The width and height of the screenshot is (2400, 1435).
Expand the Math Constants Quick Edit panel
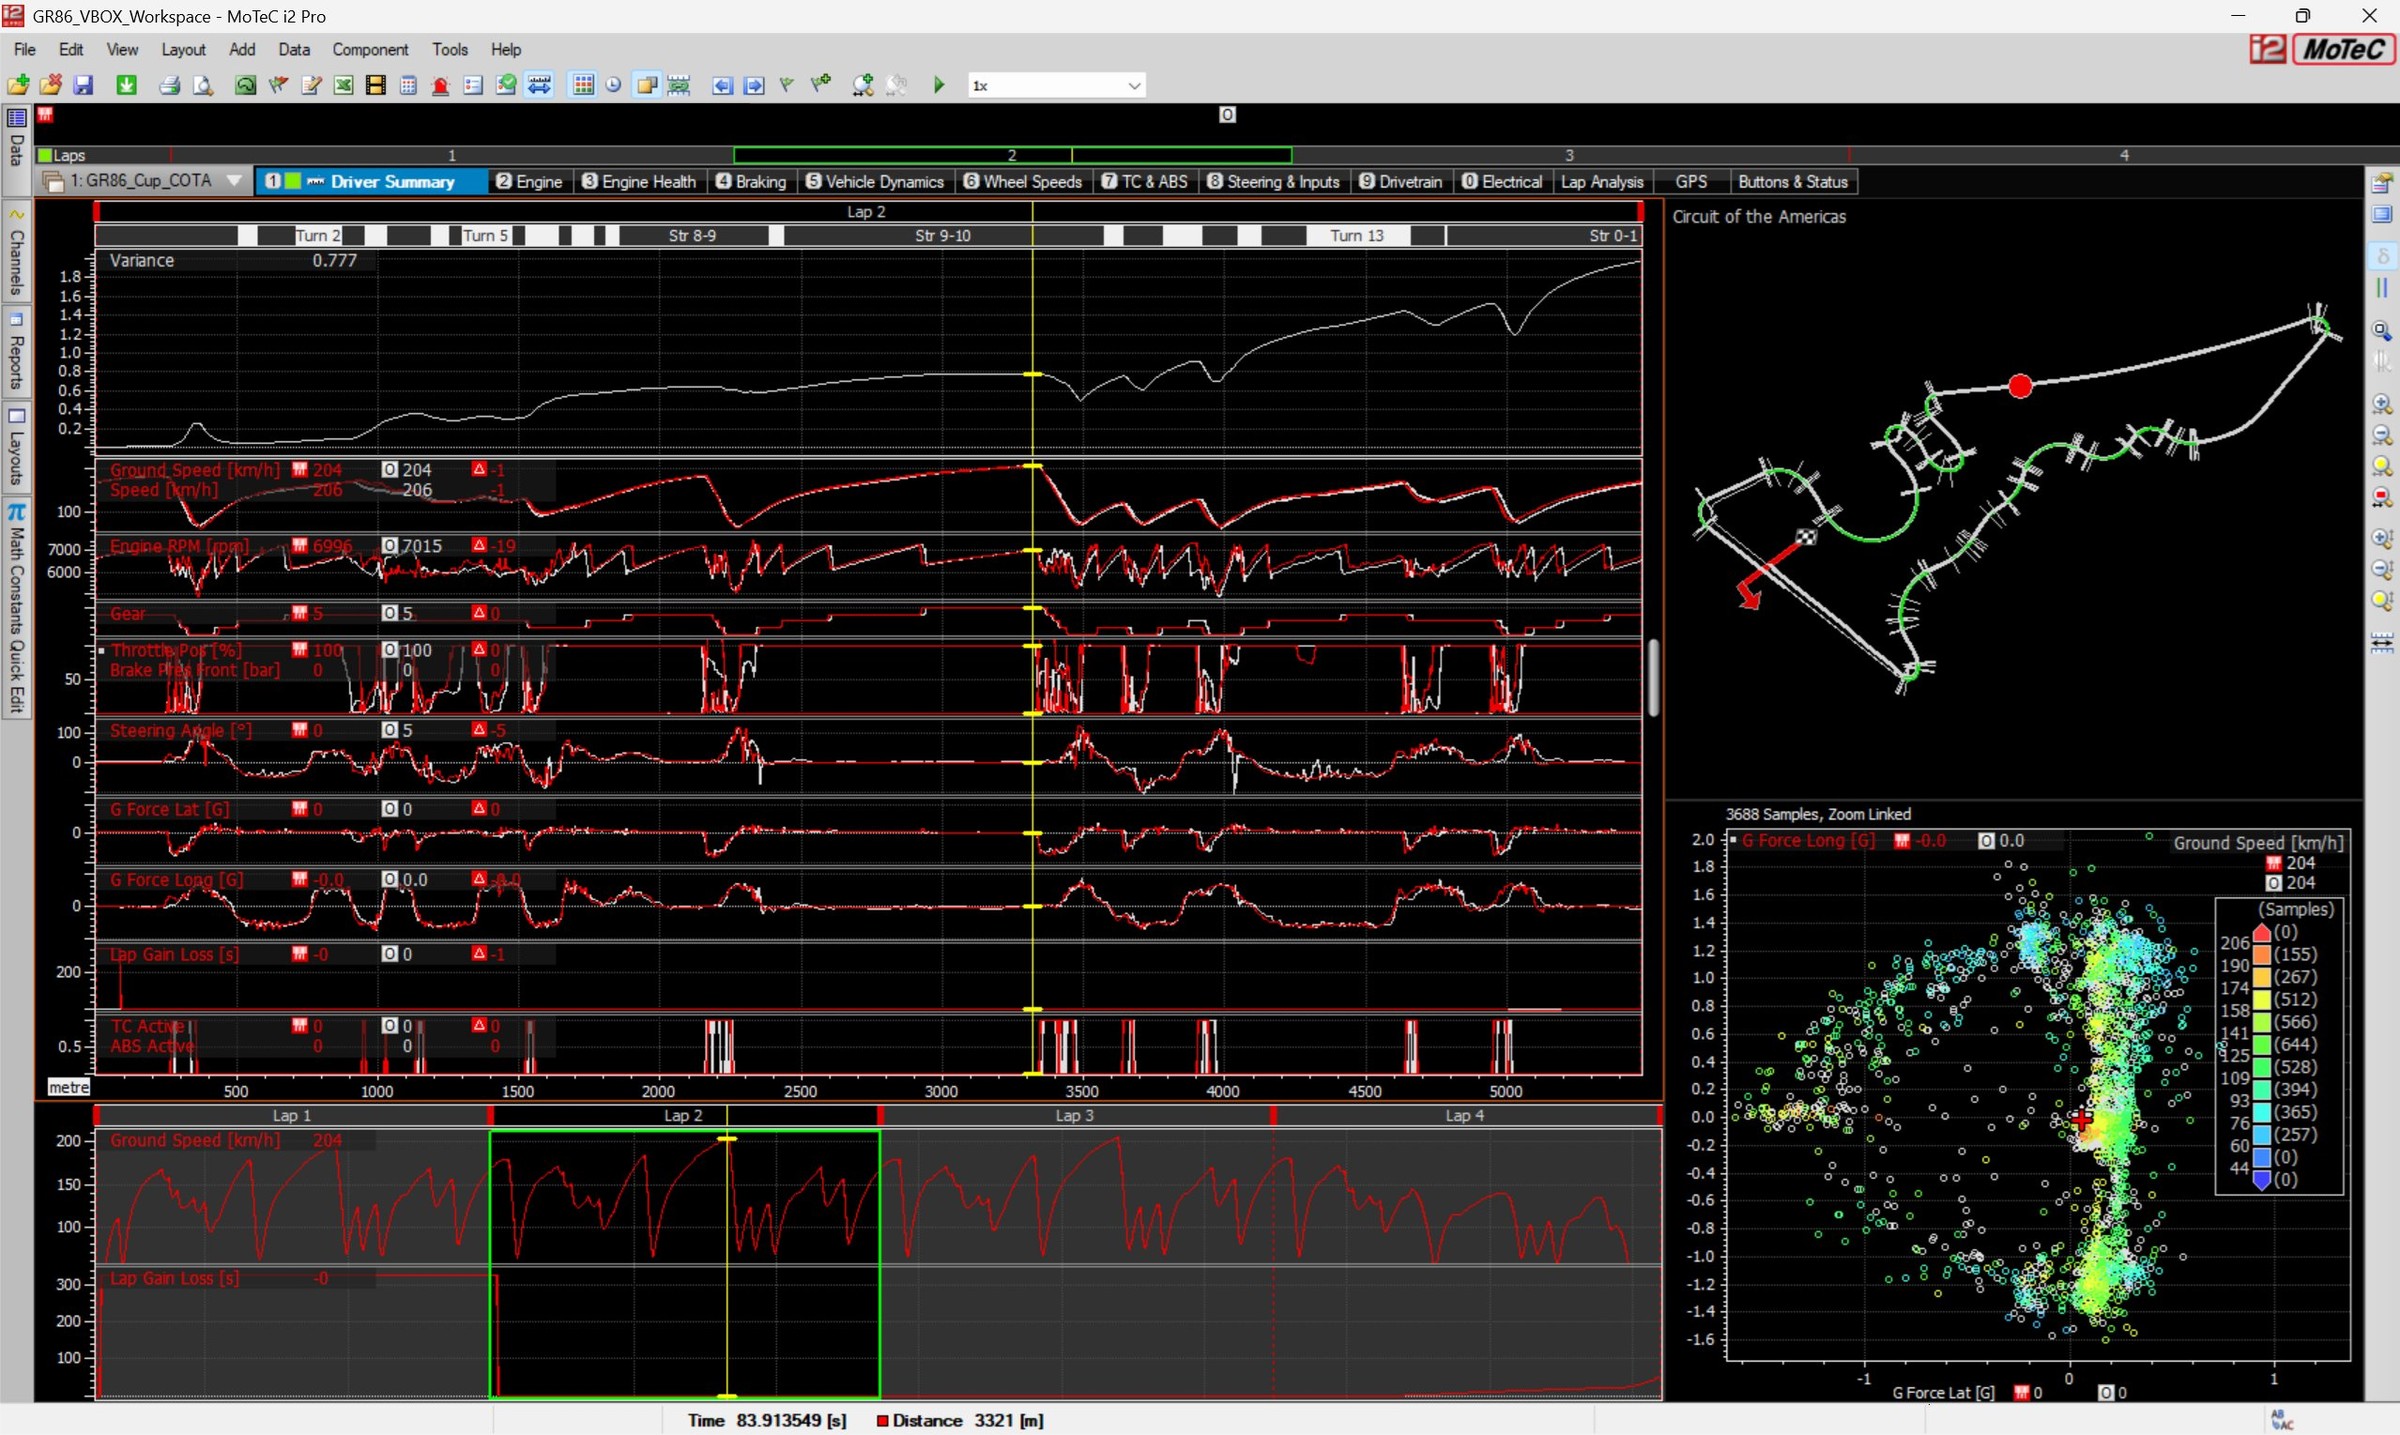tap(16, 608)
